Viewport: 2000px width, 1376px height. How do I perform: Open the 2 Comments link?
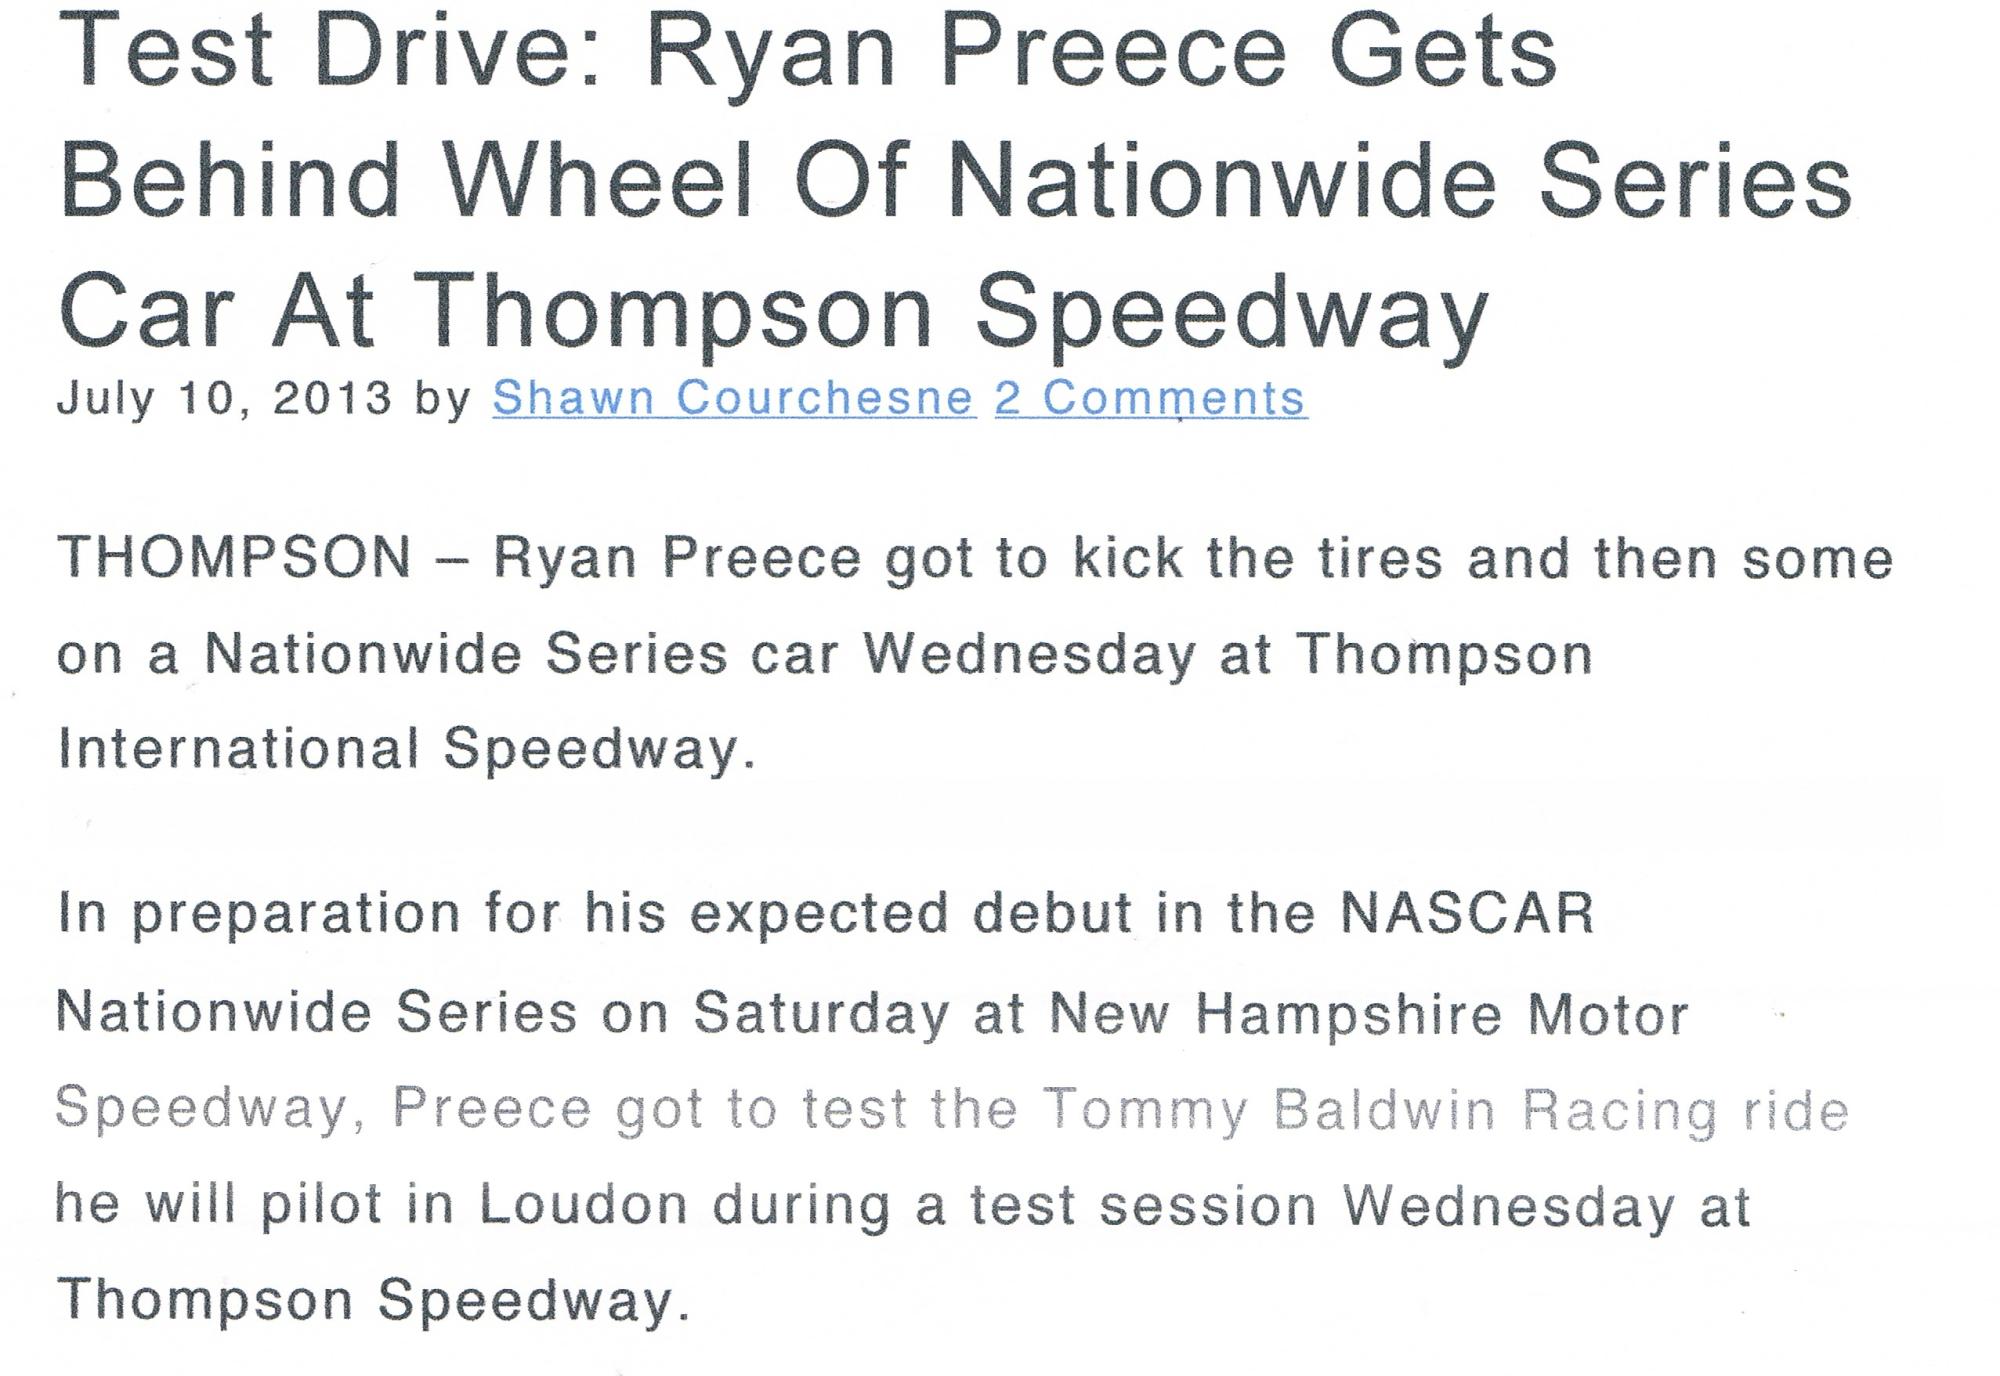pos(1150,398)
